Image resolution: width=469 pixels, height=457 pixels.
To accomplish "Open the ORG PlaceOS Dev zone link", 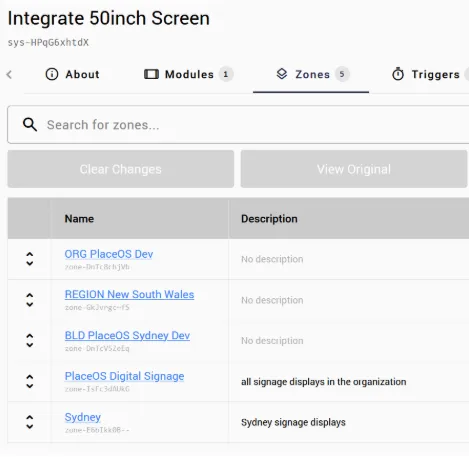I will (x=109, y=254).
